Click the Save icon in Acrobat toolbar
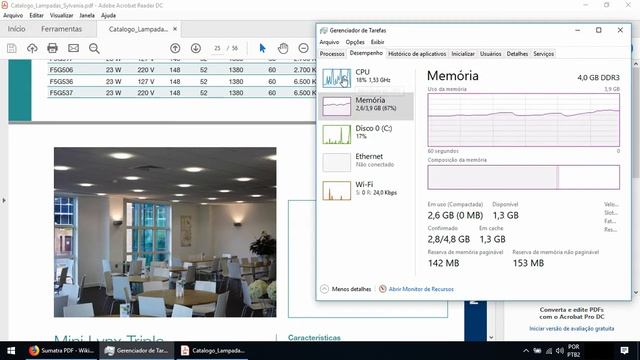 tap(12, 48)
